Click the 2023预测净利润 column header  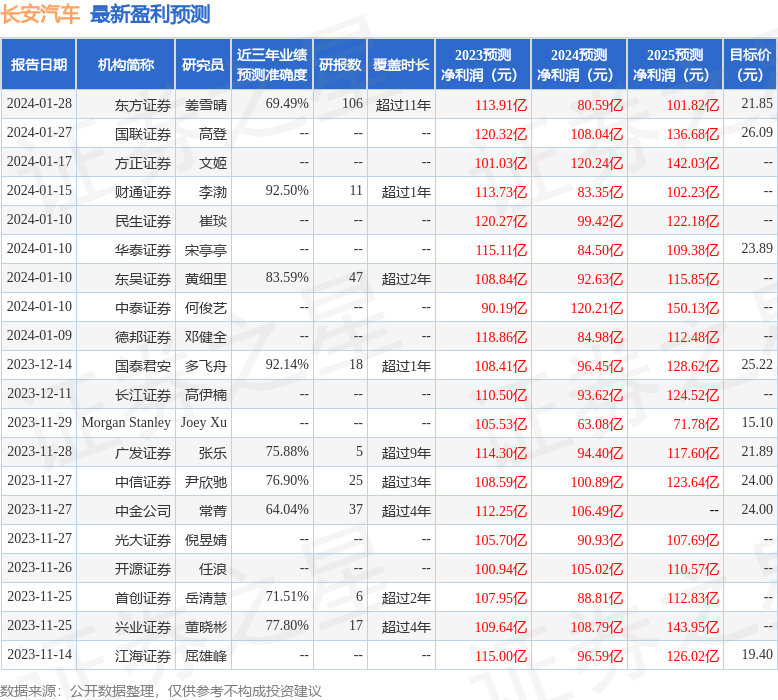click(x=483, y=64)
